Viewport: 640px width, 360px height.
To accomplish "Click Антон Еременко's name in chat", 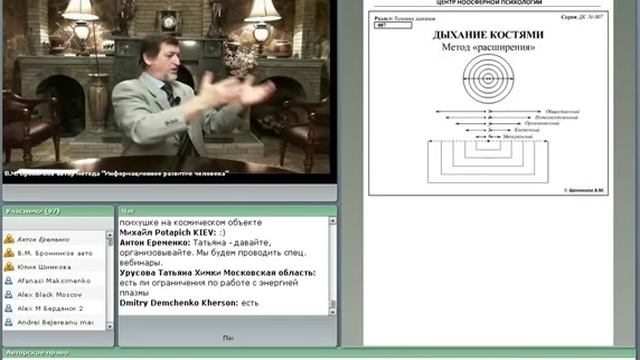I will 155,242.
